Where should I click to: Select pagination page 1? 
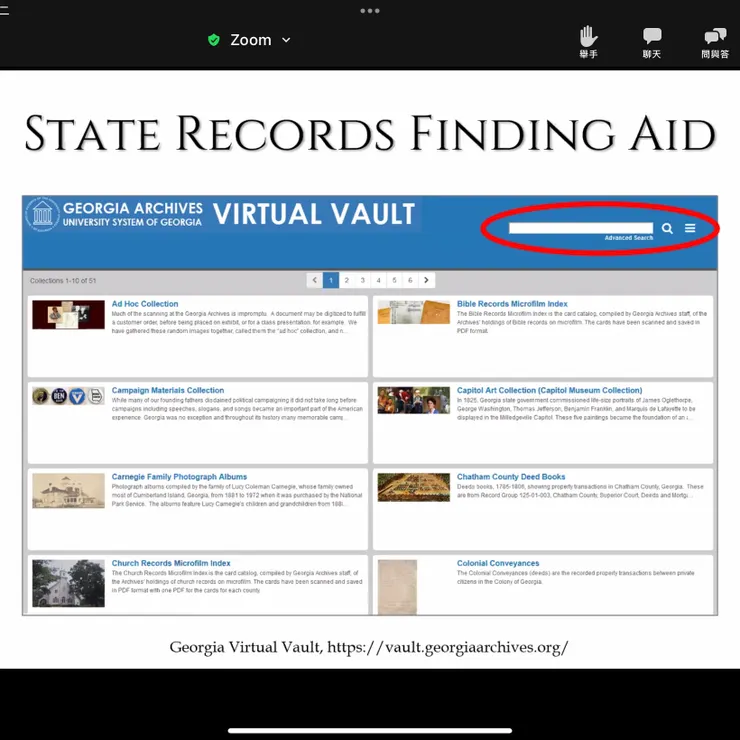point(331,280)
